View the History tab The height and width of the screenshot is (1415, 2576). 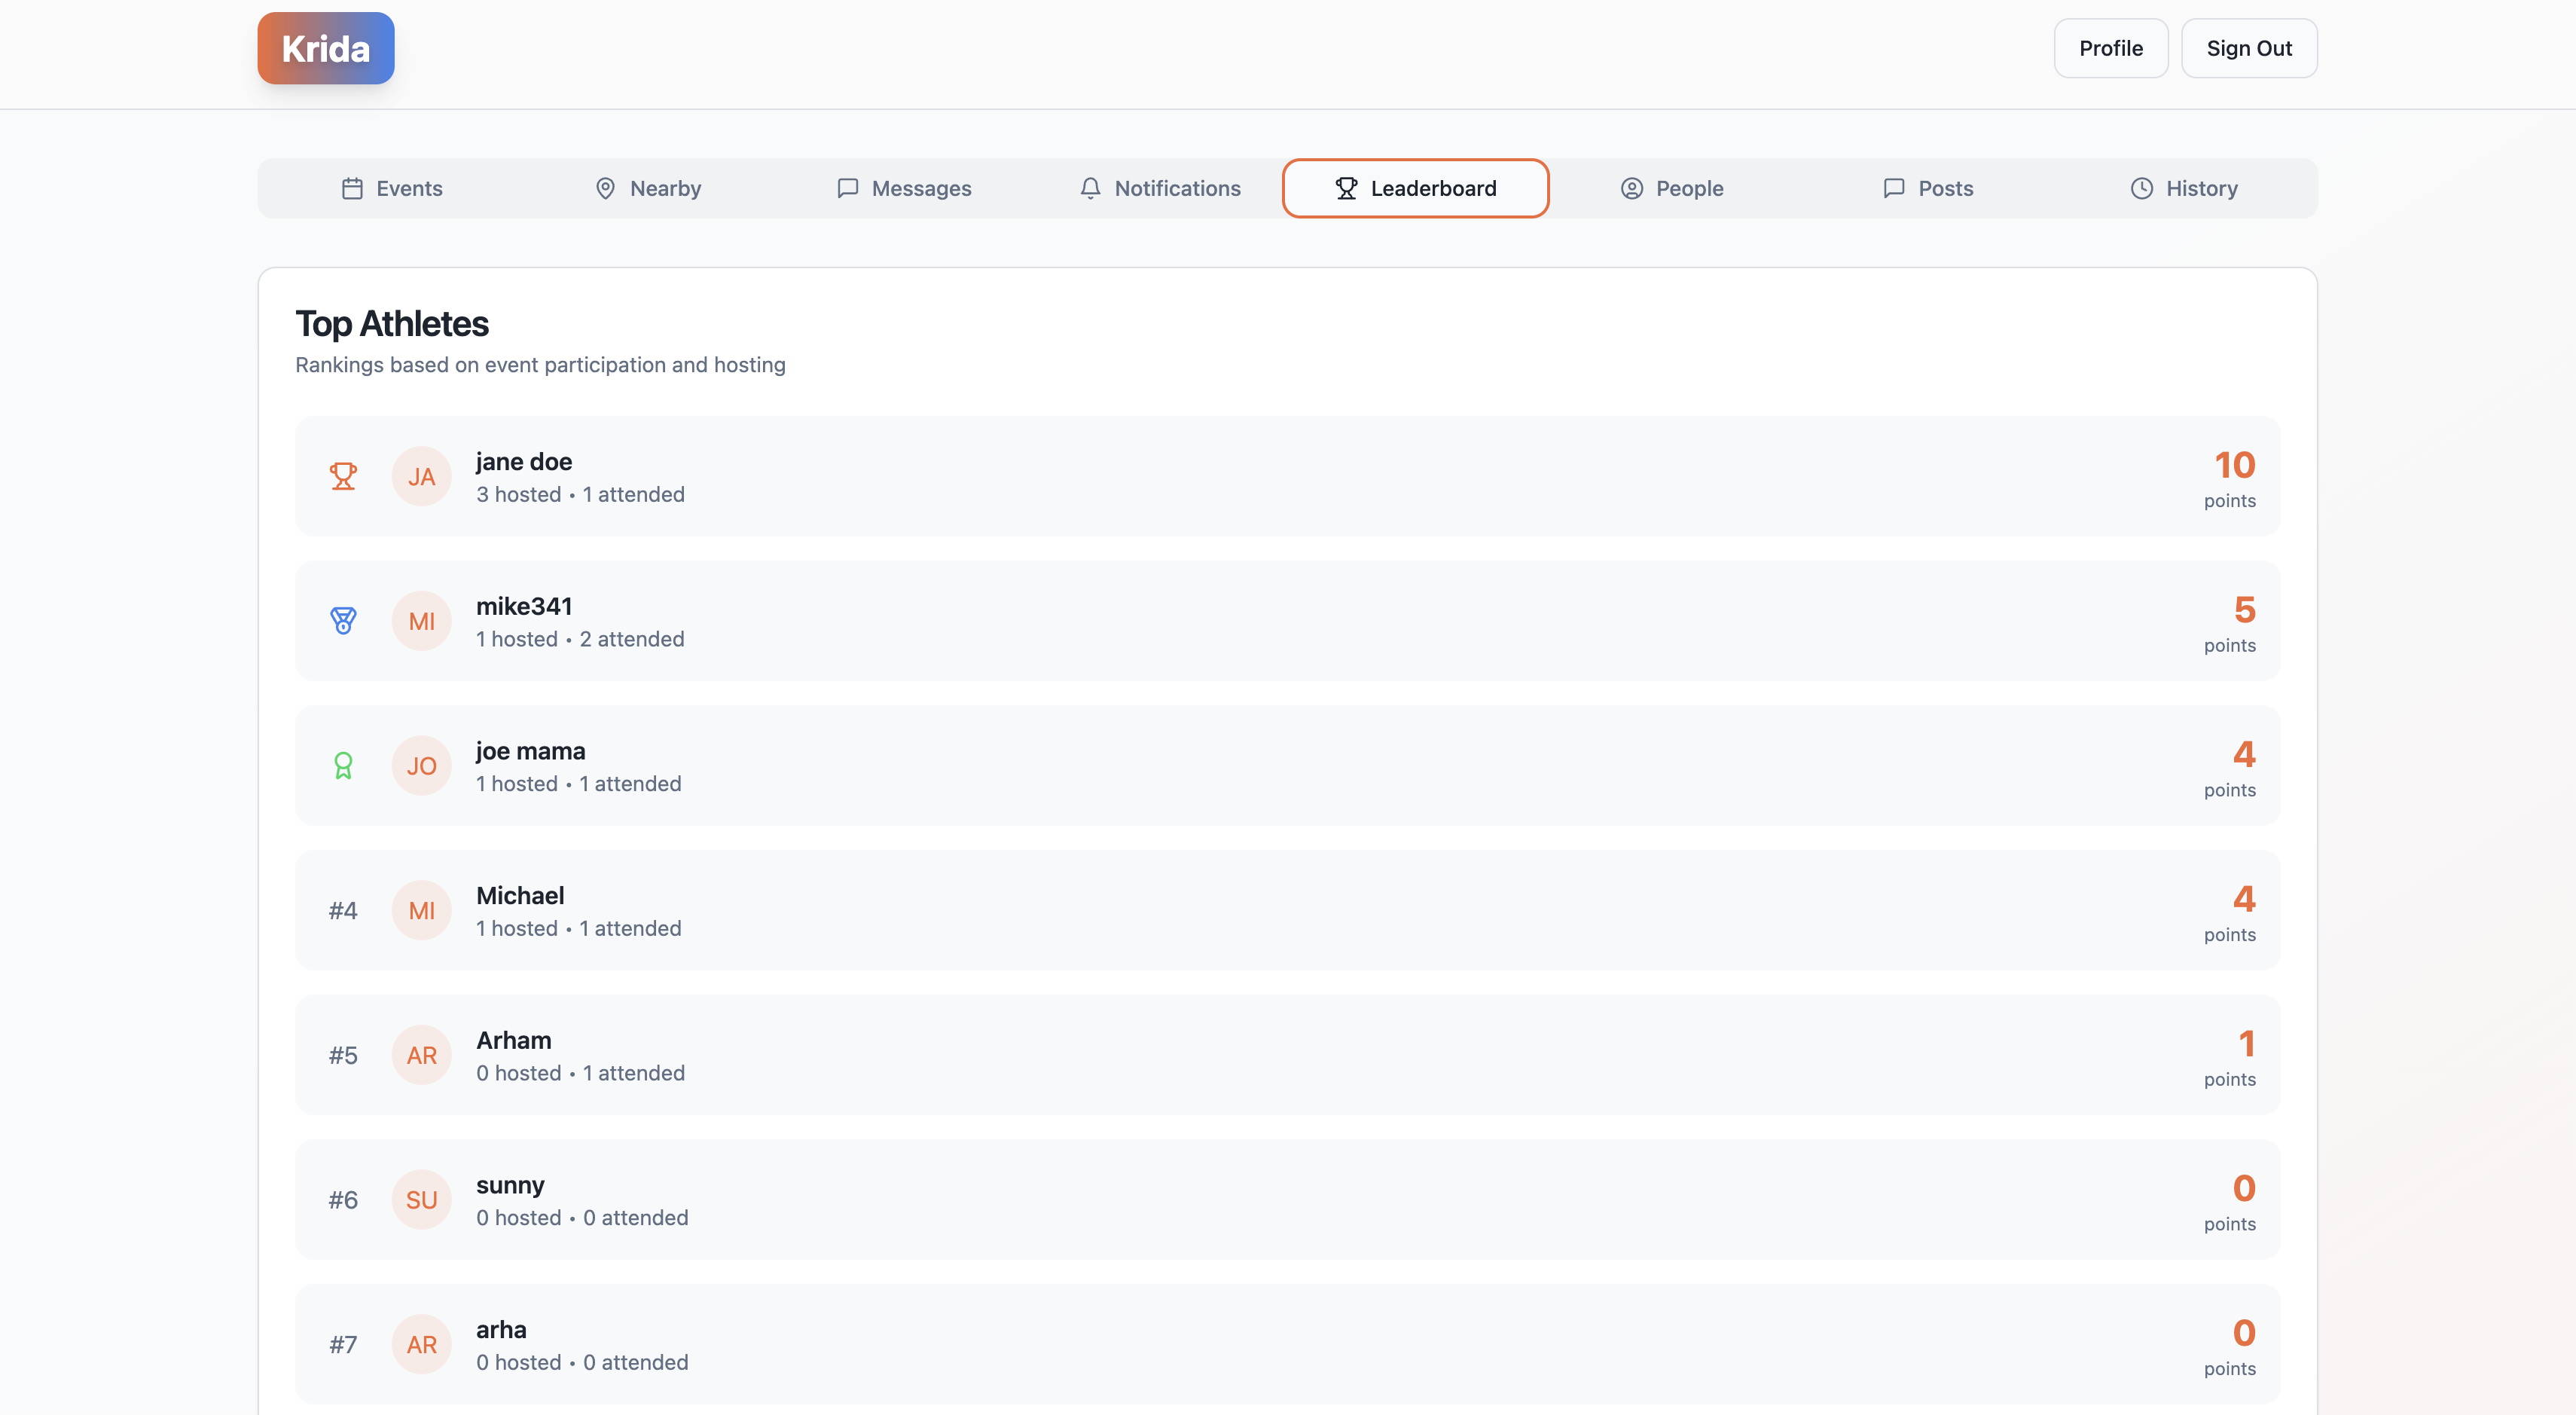(2183, 188)
